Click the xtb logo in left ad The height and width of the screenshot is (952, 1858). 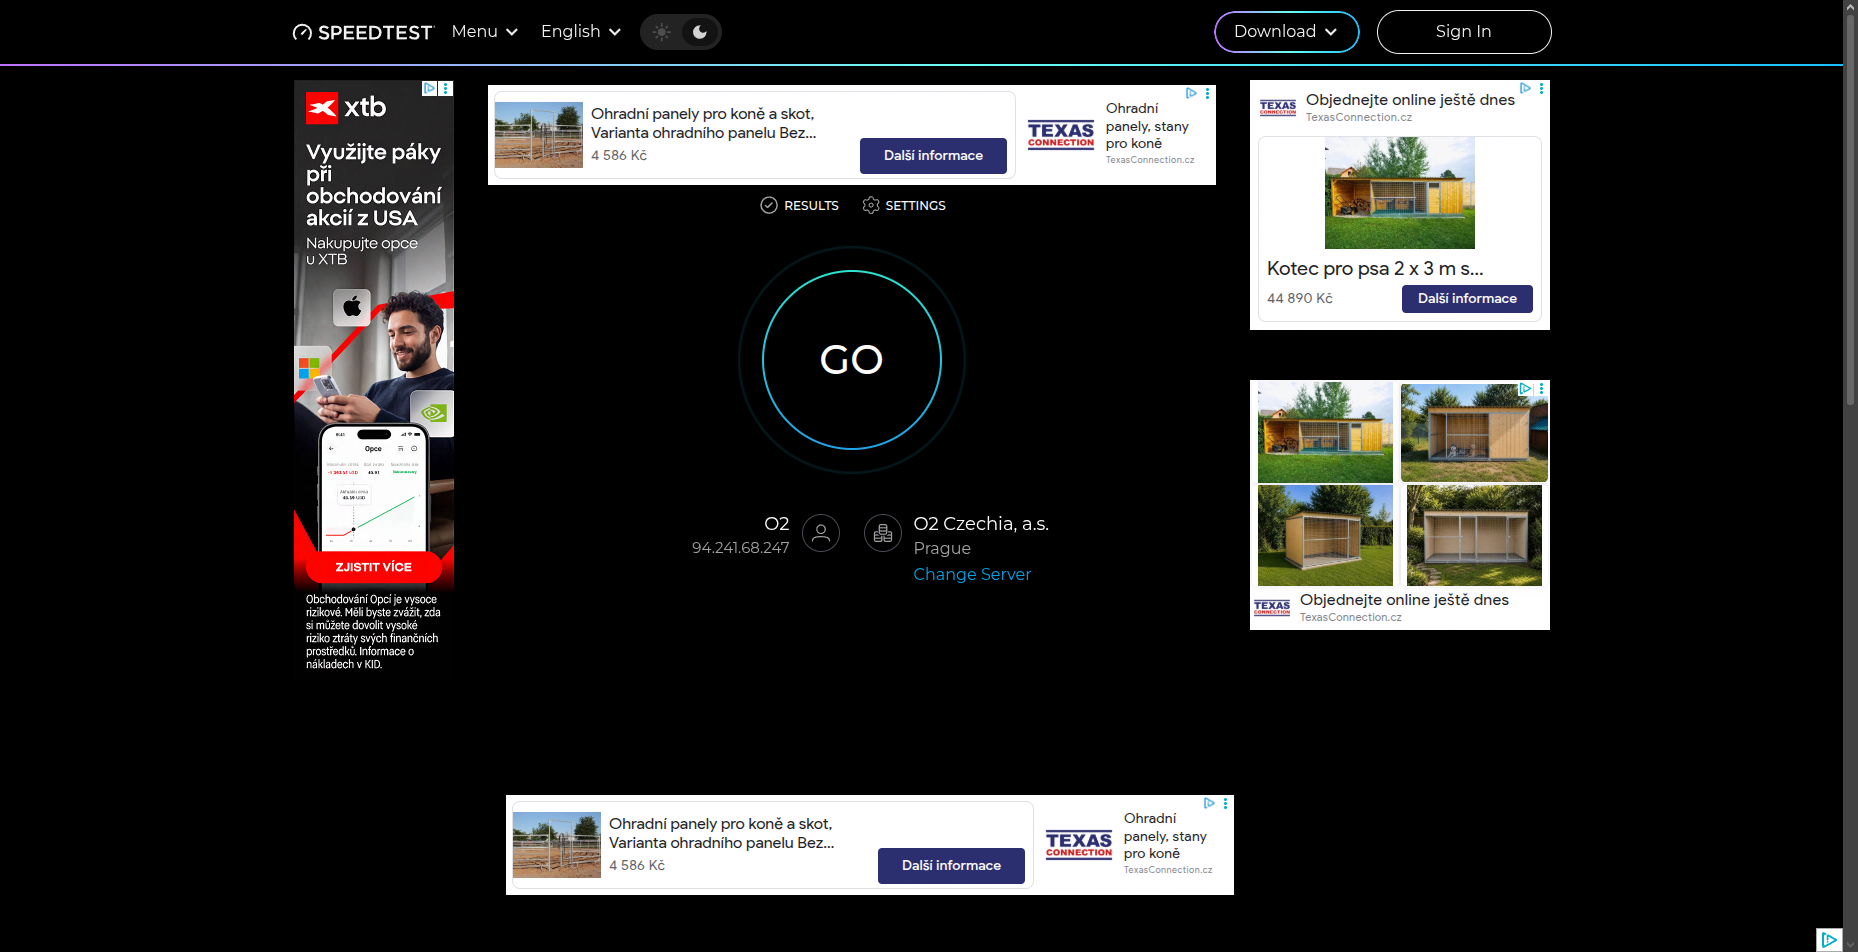click(346, 107)
